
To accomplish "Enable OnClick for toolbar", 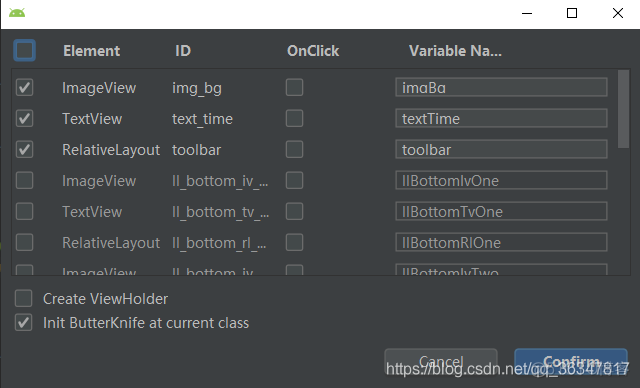I will tap(294, 149).
